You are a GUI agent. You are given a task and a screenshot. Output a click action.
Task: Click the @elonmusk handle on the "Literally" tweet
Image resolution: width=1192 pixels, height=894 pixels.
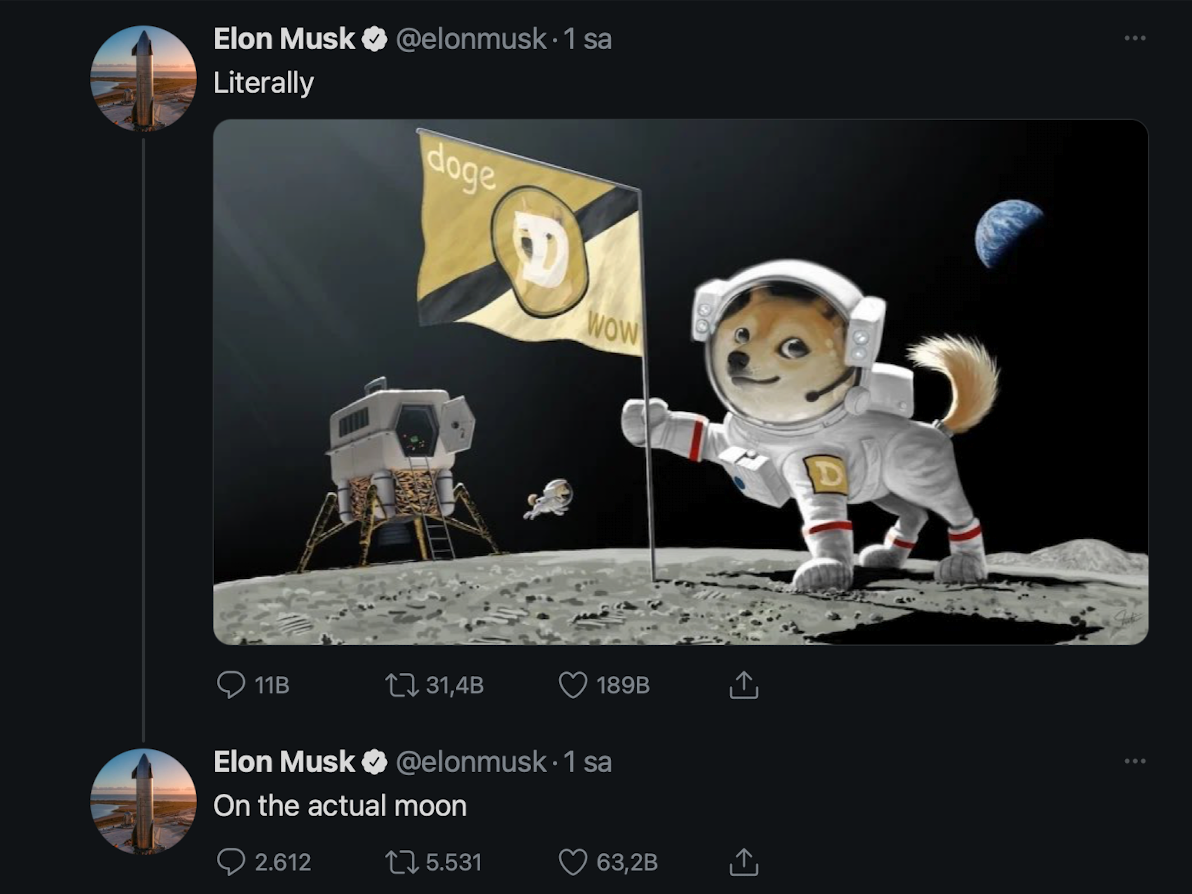(471, 39)
